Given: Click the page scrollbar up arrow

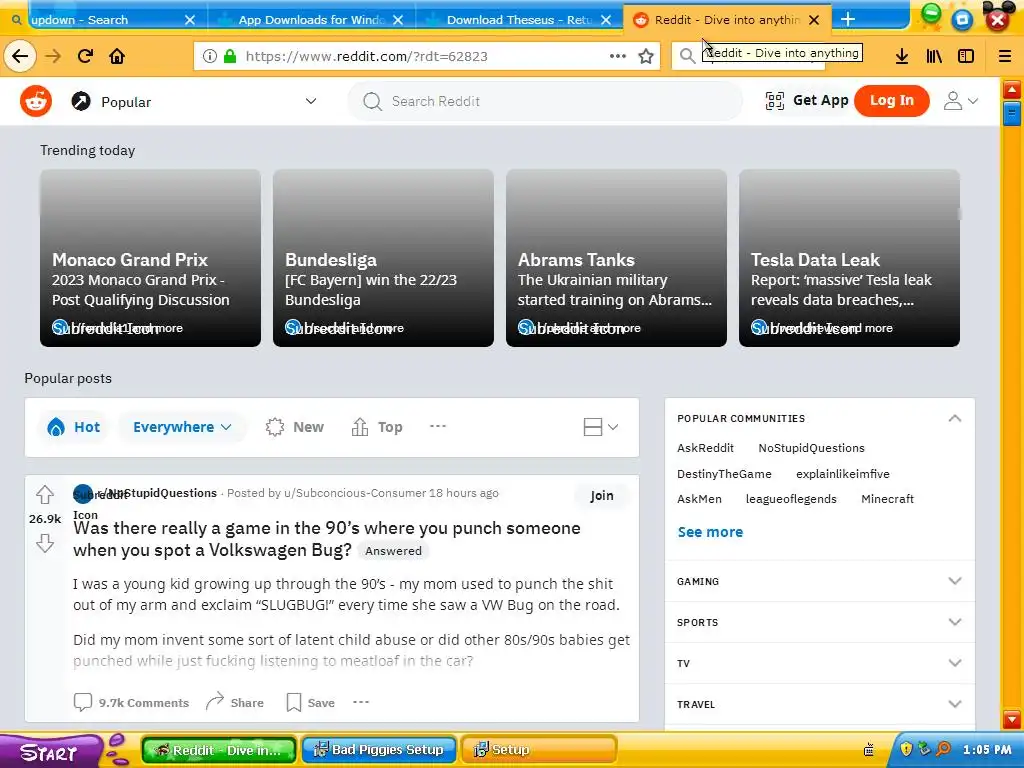Looking at the screenshot, I should tap(1012, 89).
